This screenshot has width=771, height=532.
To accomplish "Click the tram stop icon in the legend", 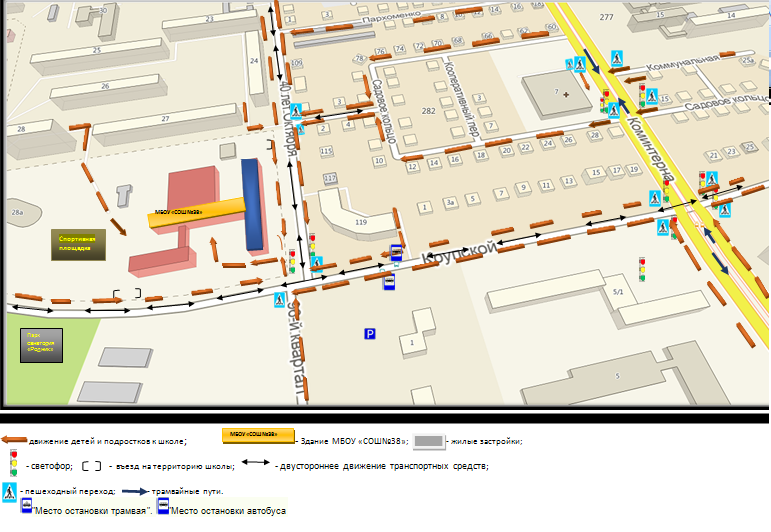I will point(27,505).
